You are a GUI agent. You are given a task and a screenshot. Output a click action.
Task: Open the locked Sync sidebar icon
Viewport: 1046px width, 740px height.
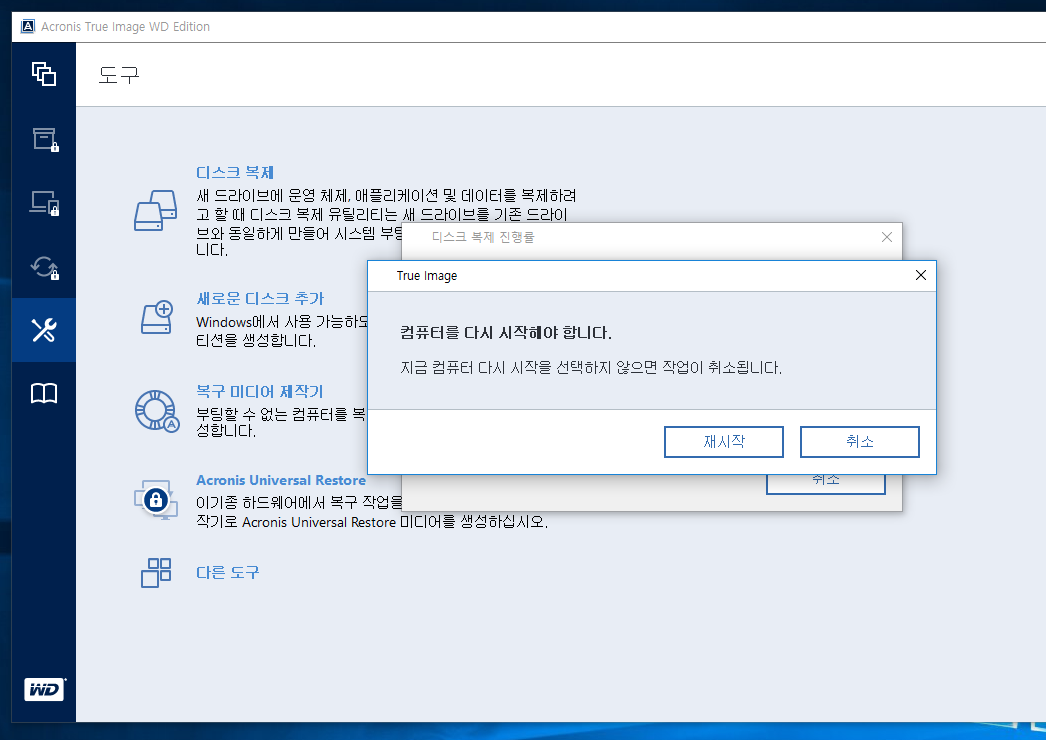tap(45, 266)
